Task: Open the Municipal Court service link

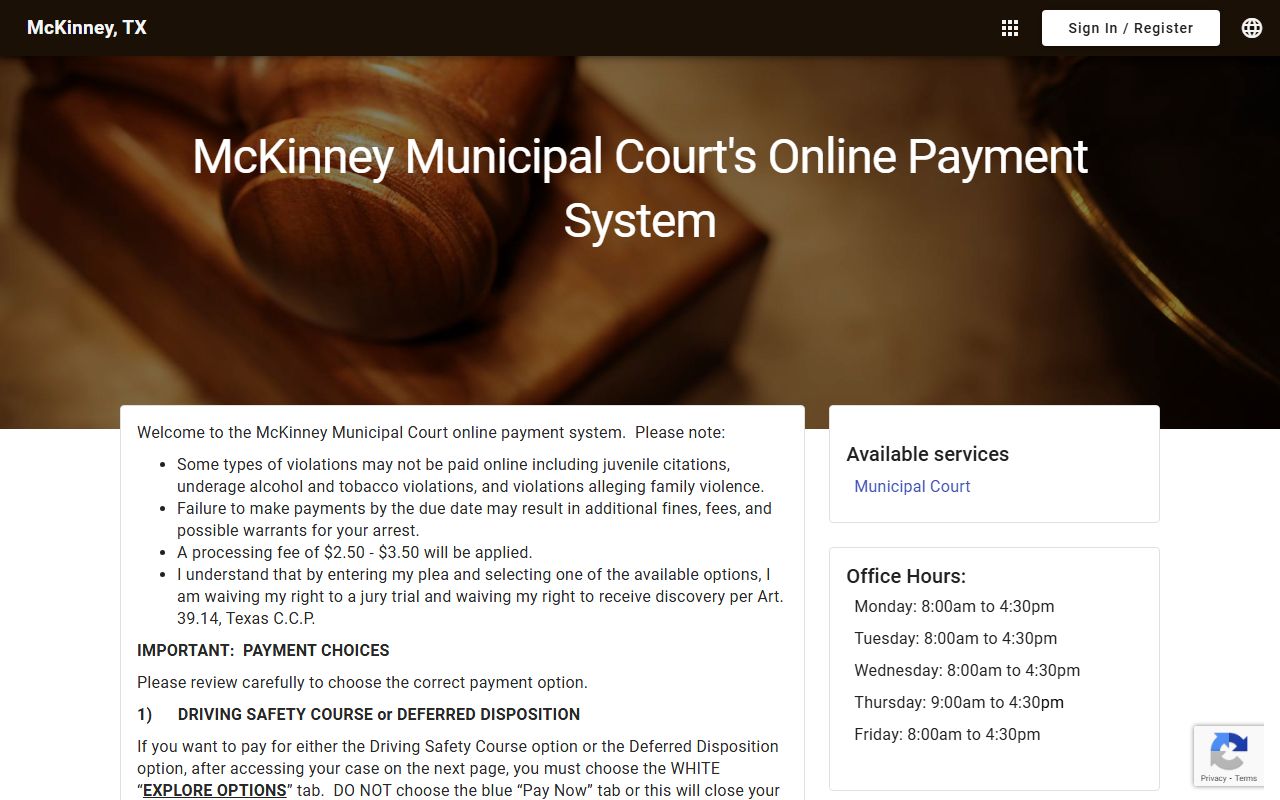Action: point(912,486)
